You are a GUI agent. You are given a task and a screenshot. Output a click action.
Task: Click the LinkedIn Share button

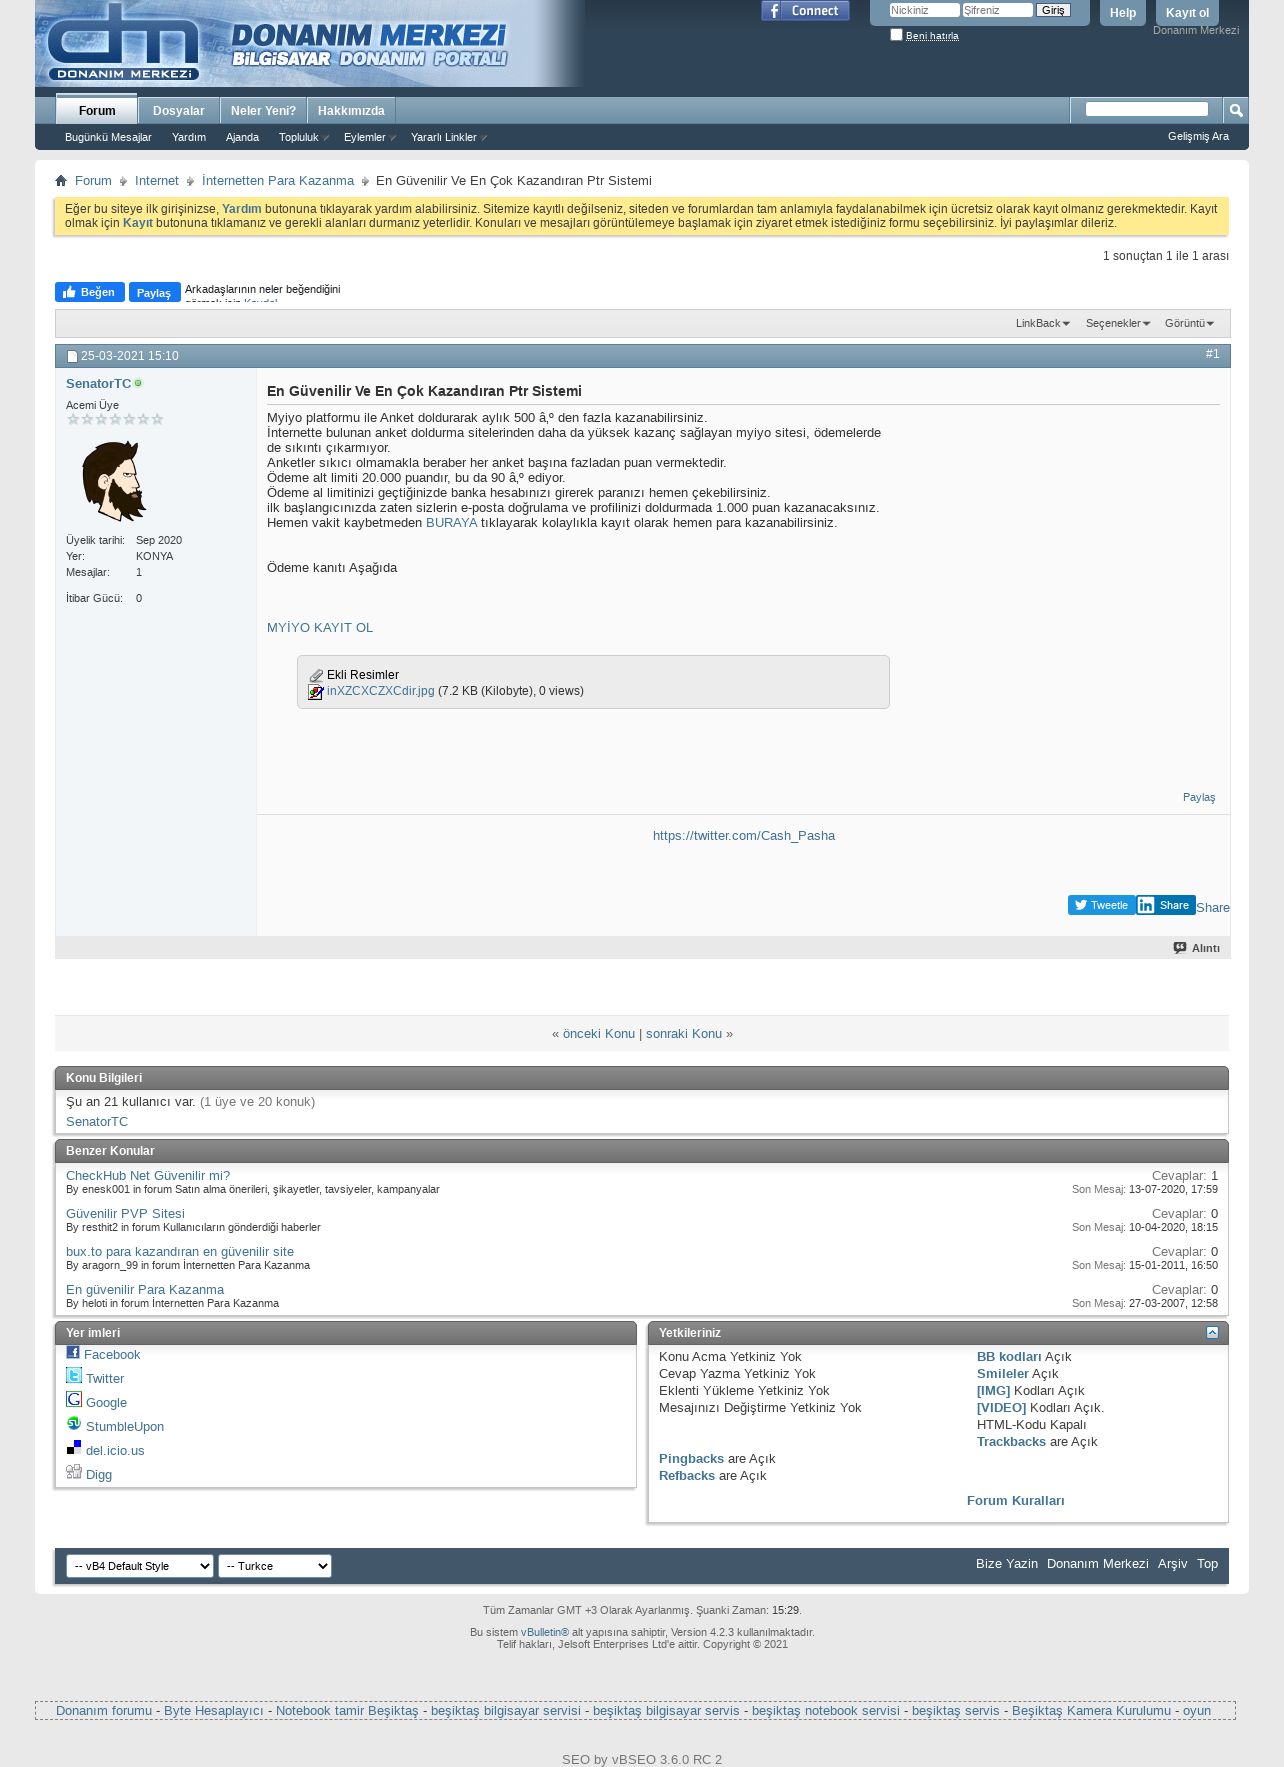coord(1165,905)
